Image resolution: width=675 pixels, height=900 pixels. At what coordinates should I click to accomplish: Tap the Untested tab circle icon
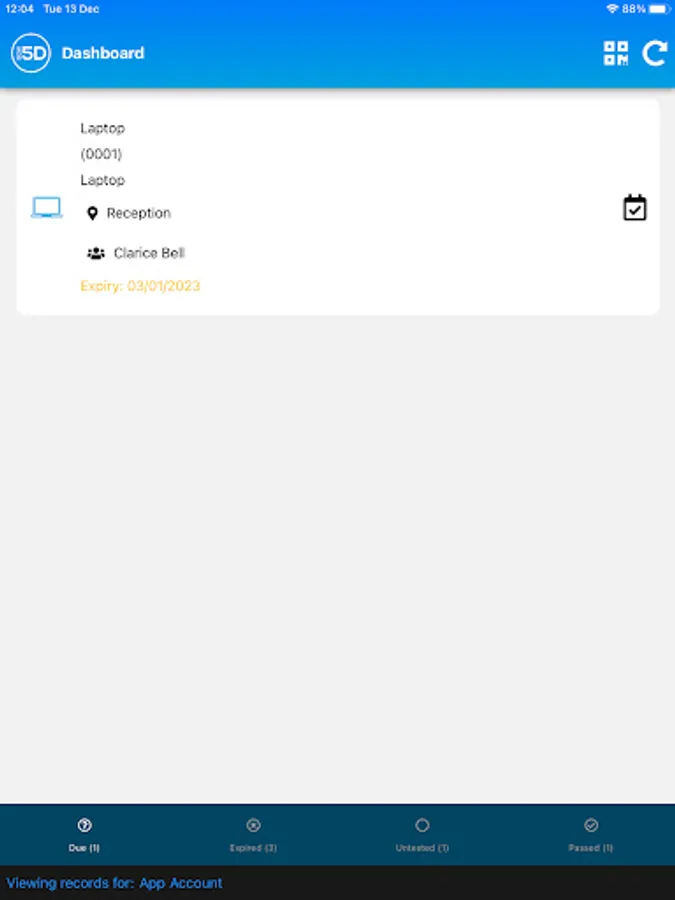click(x=422, y=825)
